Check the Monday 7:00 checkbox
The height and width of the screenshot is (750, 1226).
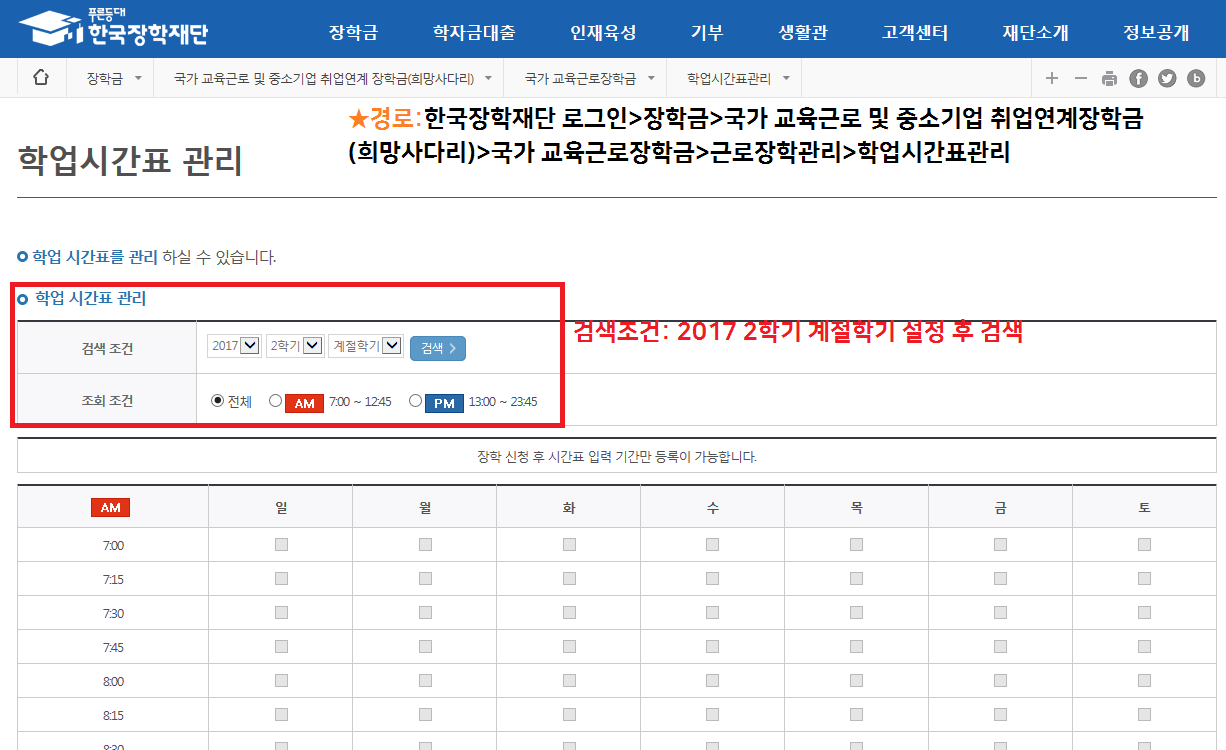[425, 545]
